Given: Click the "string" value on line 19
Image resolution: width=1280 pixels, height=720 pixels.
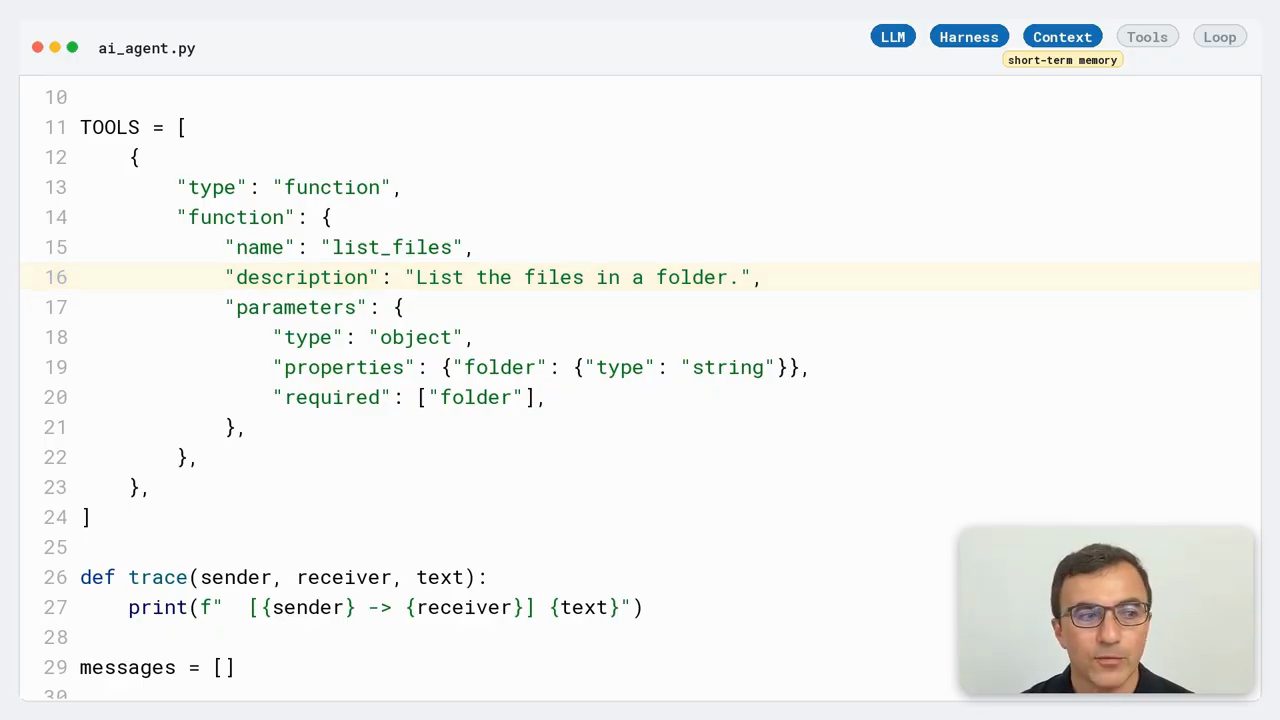Looking at the screenshot, I should coord(728,367).
